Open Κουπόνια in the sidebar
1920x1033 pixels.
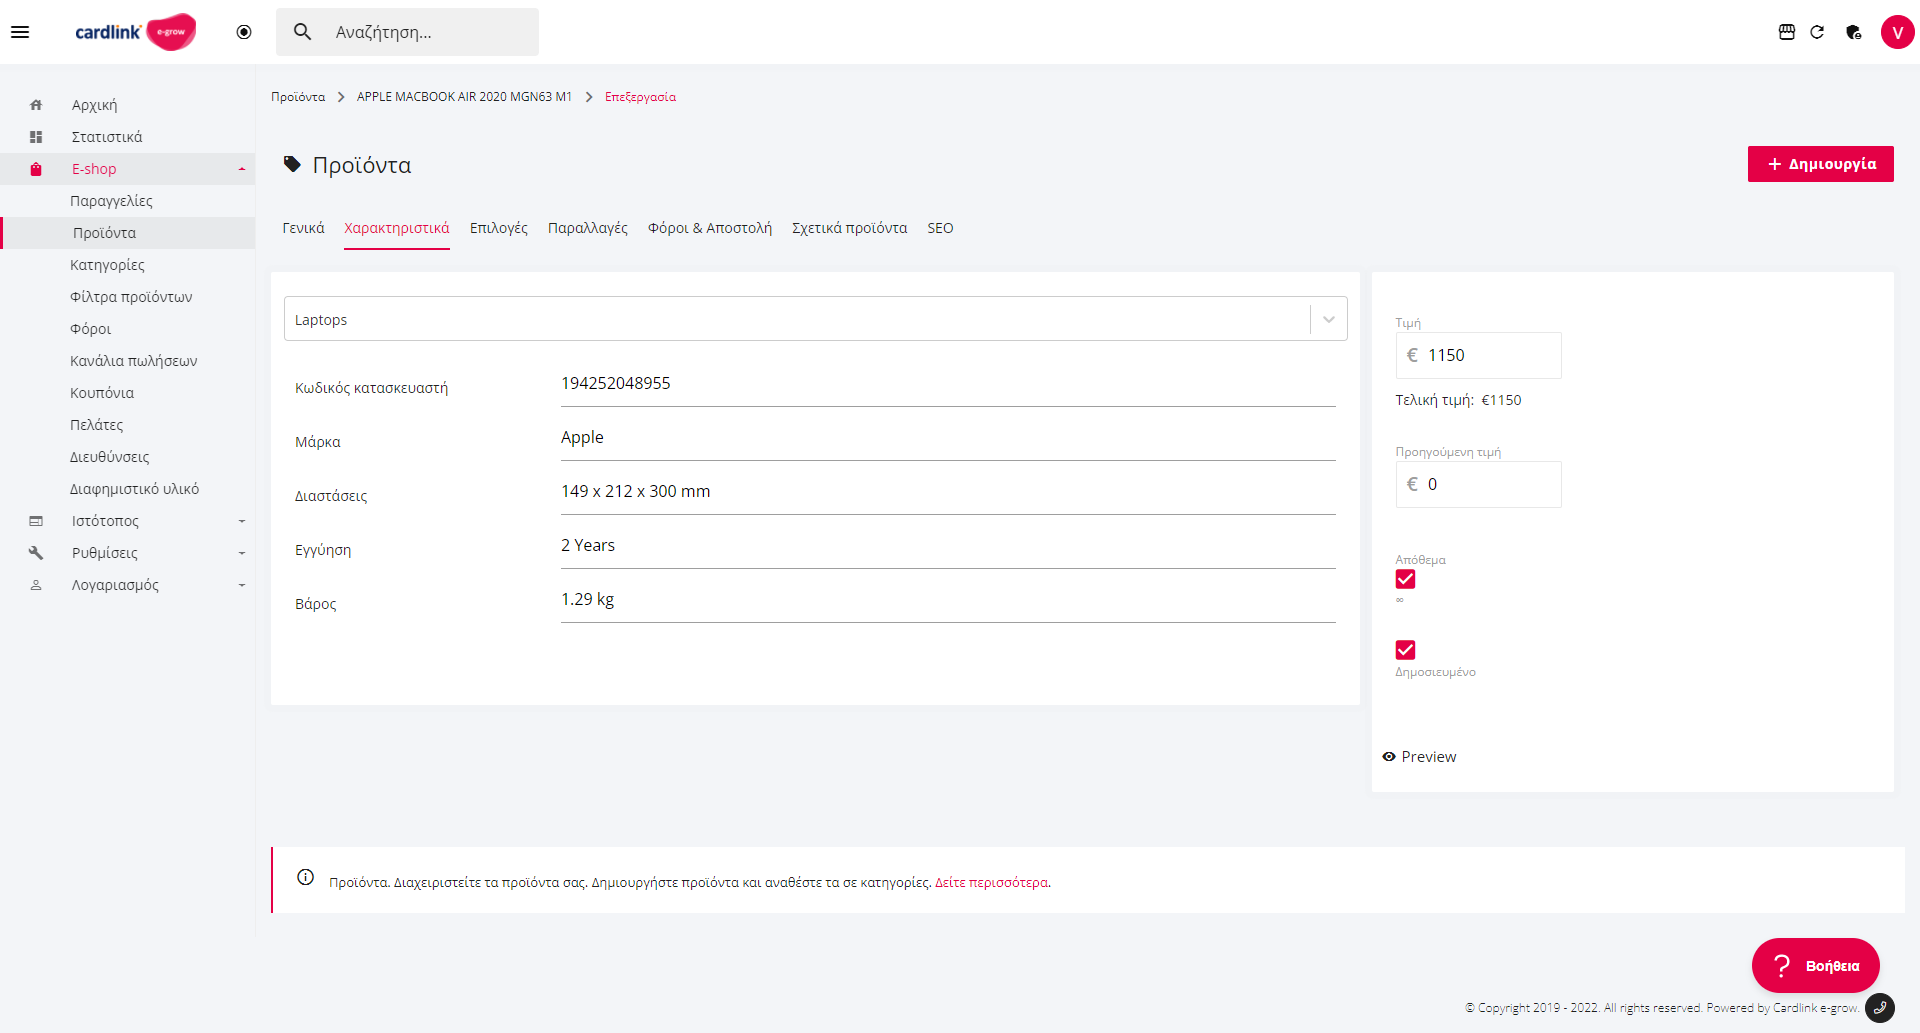pyautogui.click(x=102, y=393)
